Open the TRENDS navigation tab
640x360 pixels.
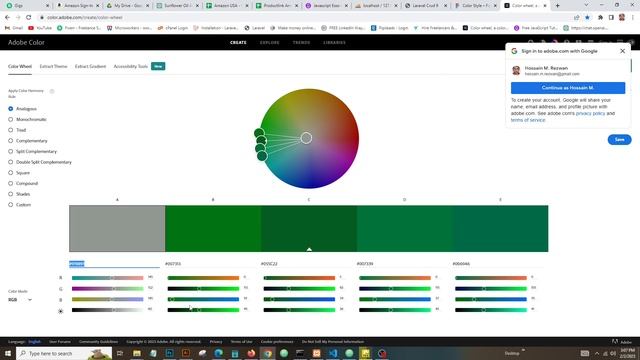[301, 42]
